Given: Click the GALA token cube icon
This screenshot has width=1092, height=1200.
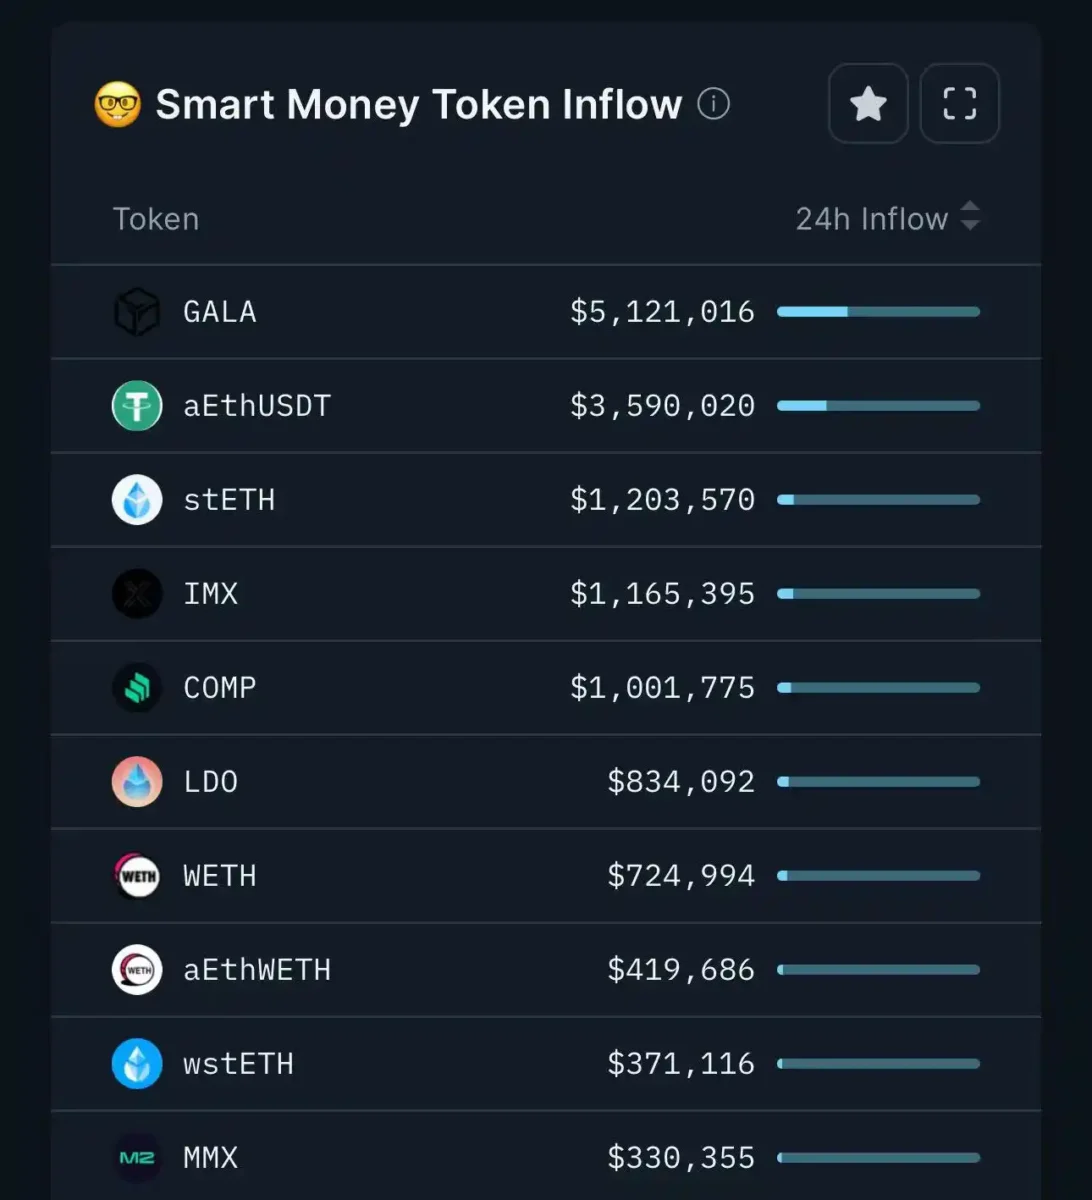Looking at the screenshot, I should click(137, 312).
